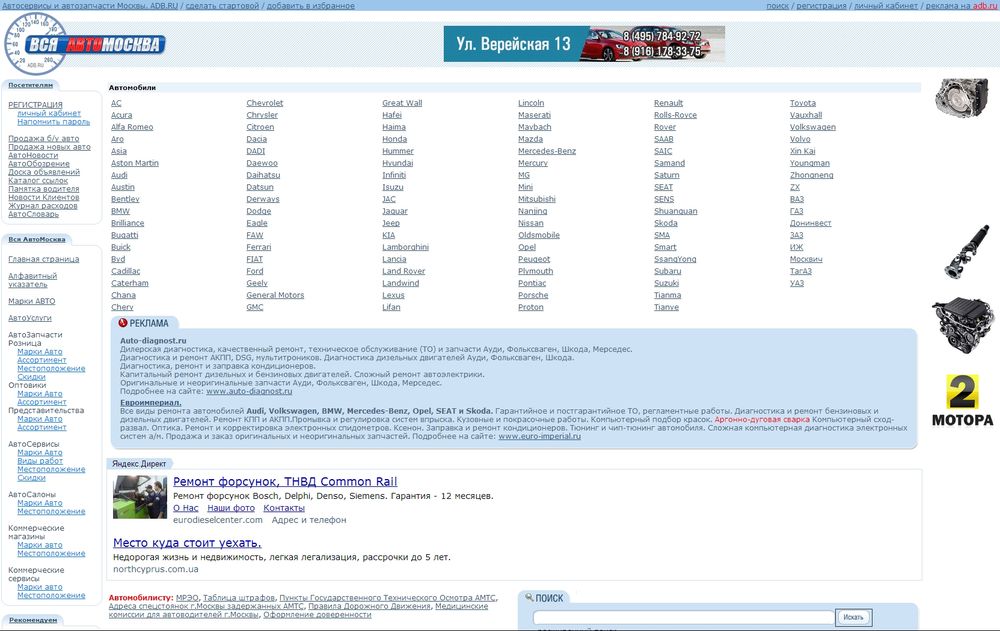
Task: Click О Нас link in the ad
Action: (x=186, y=508)
